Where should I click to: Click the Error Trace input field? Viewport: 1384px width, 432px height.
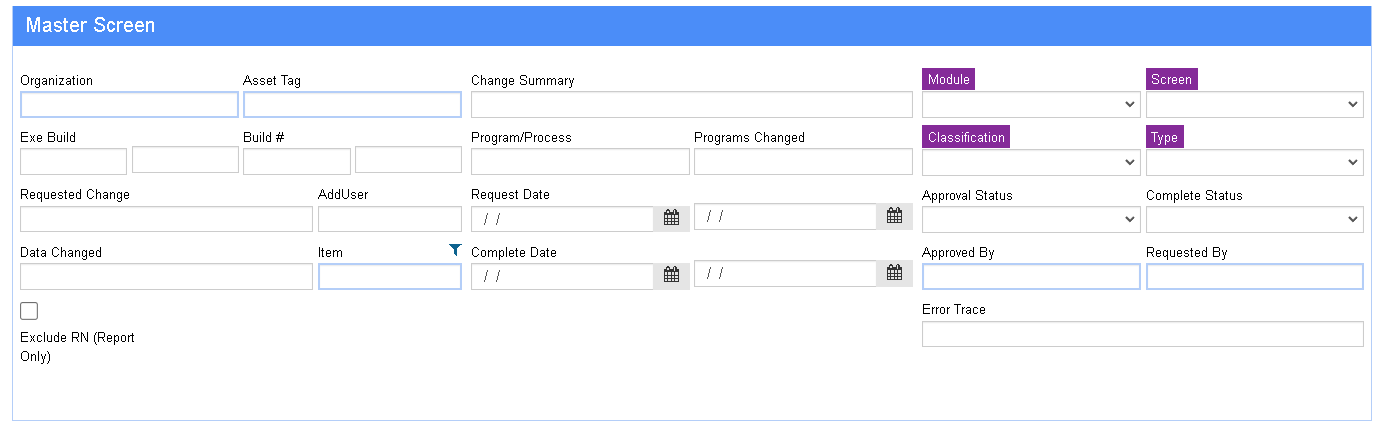(1143, 334)
